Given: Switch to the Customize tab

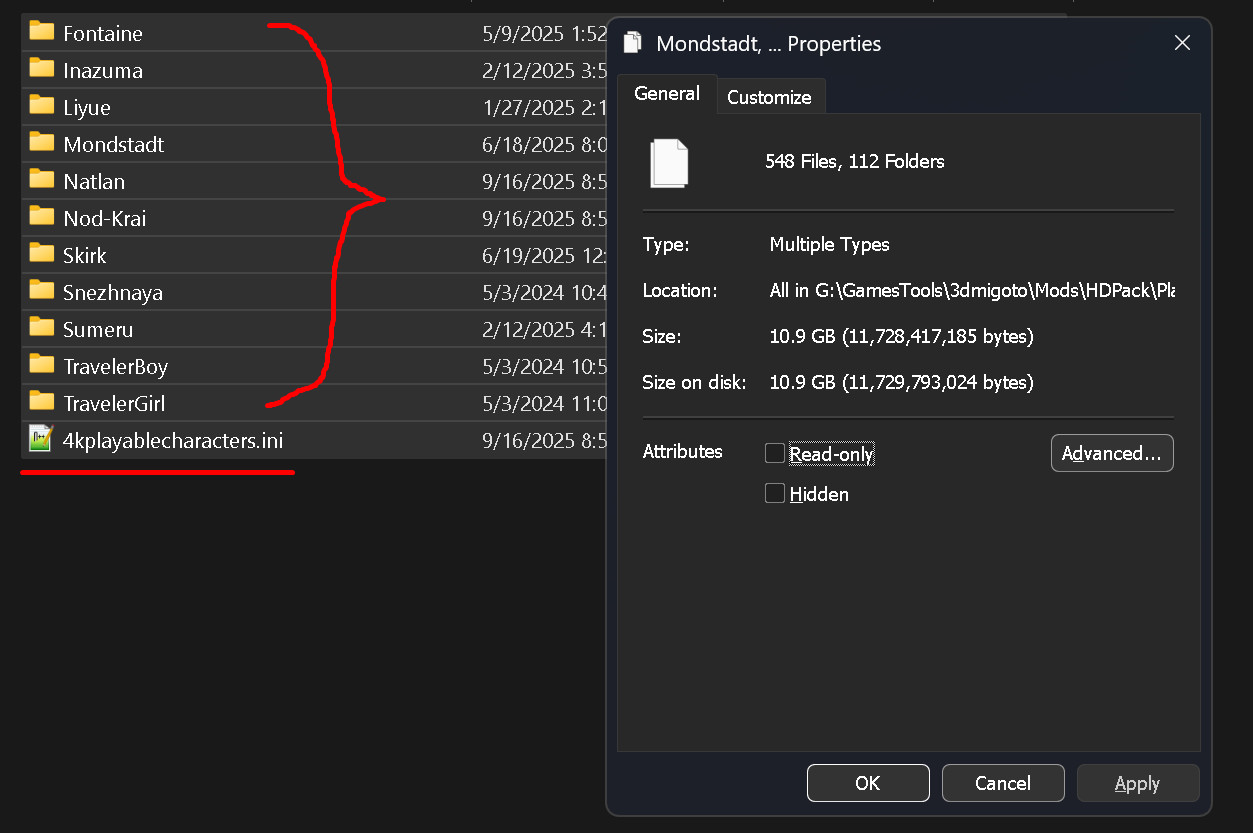Looking at the screenshot, I should (769, 97).
